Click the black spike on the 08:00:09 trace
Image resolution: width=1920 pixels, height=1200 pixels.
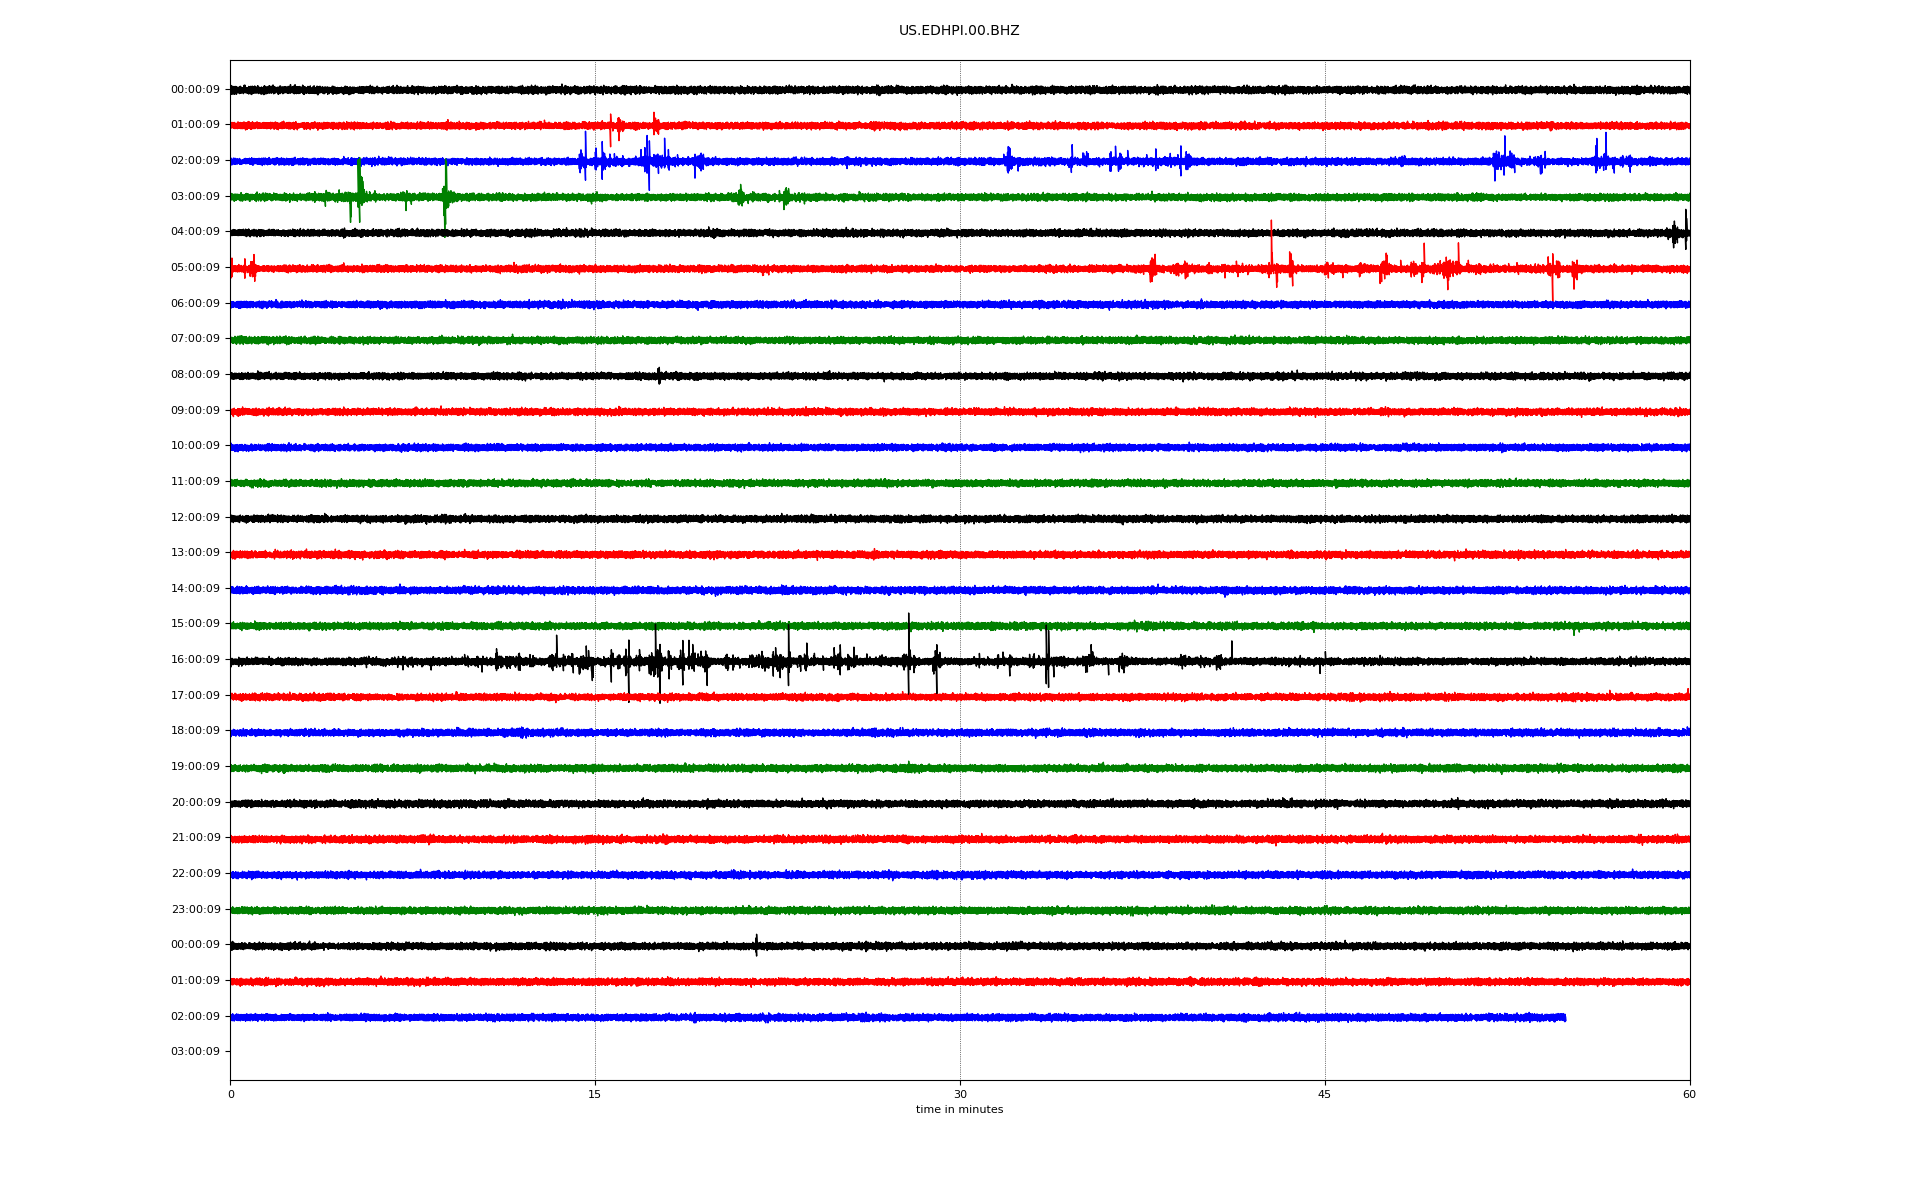(x=658, y=375)
